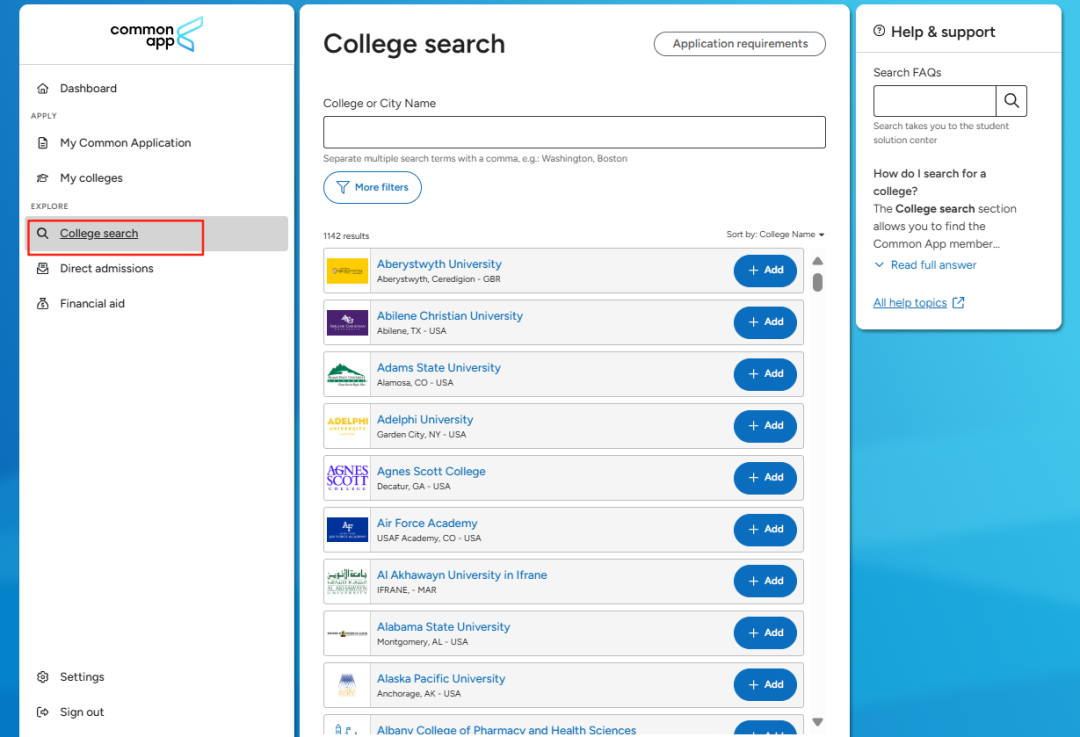Click the Common App logo

[x=156, y=34]
